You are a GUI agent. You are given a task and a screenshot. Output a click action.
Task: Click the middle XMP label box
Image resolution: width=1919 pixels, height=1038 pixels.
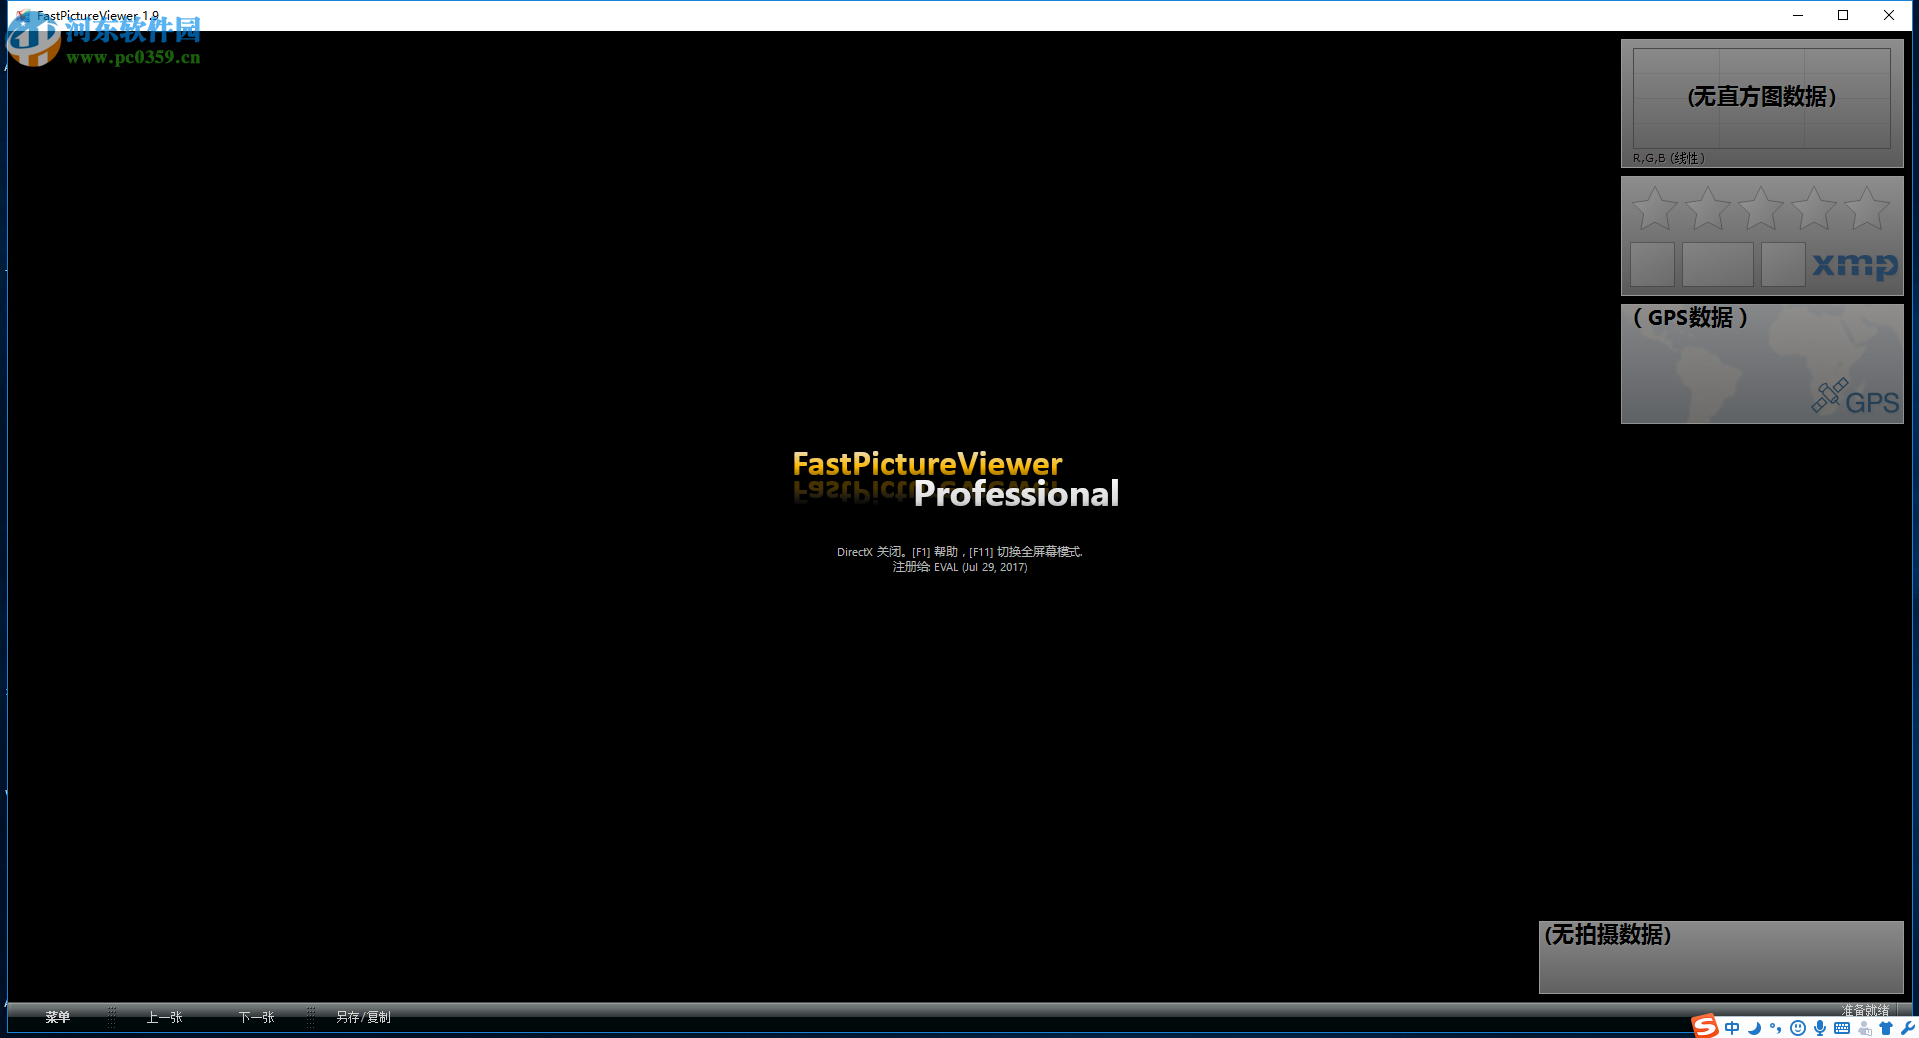1718,266
